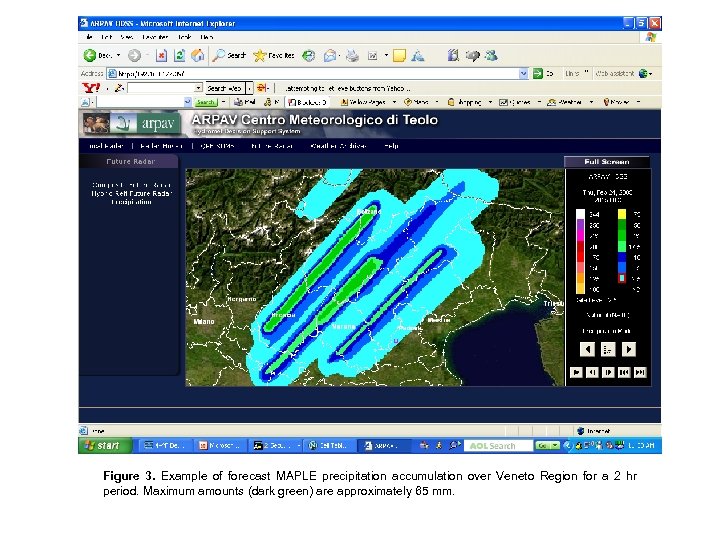Step animation one frame forward
Image resolution: width=720 pixels, height=540 pixels.
pyautogui.click(x=608, y=372)
